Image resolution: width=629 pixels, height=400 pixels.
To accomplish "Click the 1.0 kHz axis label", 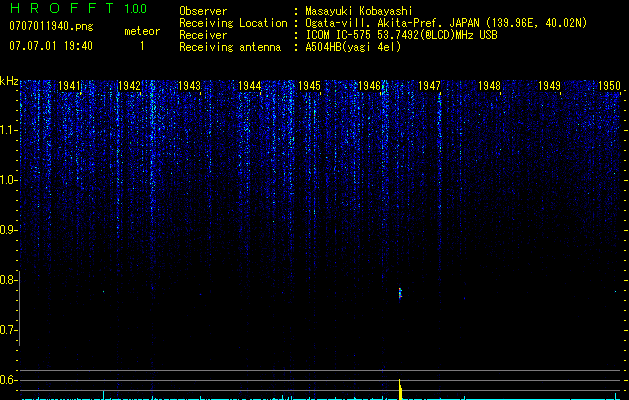I will [9, 180].
